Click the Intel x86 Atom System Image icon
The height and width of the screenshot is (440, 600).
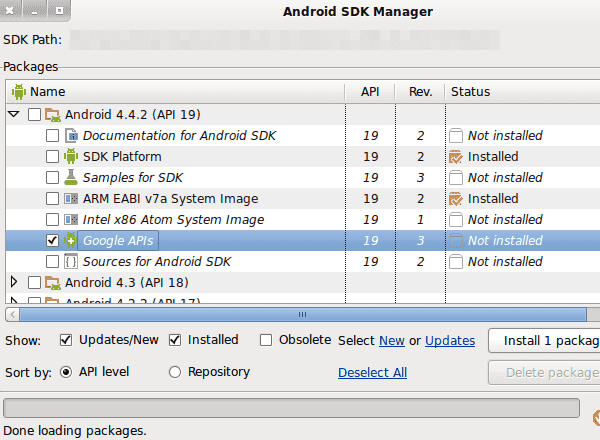(x=71, y=220)
